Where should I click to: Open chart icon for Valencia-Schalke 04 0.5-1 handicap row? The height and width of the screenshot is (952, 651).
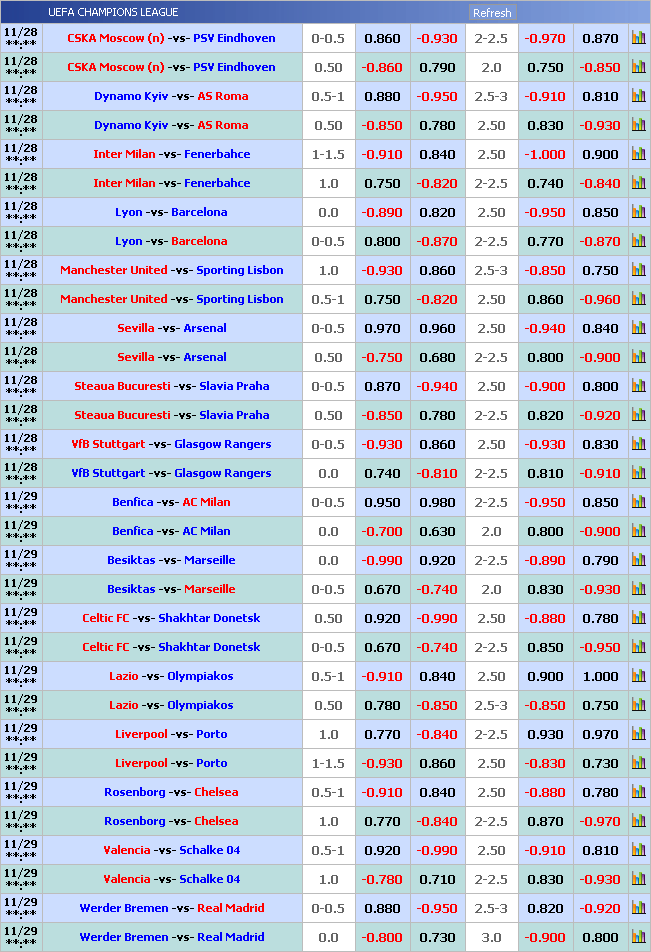click(x=638, y=850)
